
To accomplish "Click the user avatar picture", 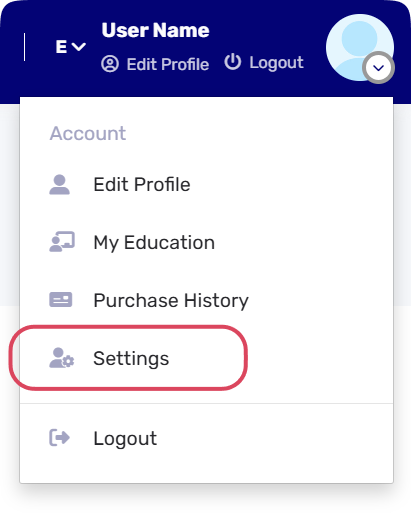I will pyautogui.click(x=360, y=47).
